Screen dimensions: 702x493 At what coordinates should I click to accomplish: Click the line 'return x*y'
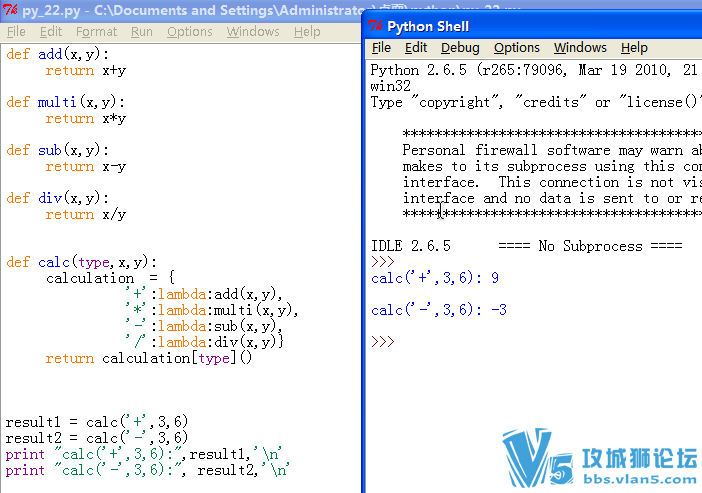86,119
